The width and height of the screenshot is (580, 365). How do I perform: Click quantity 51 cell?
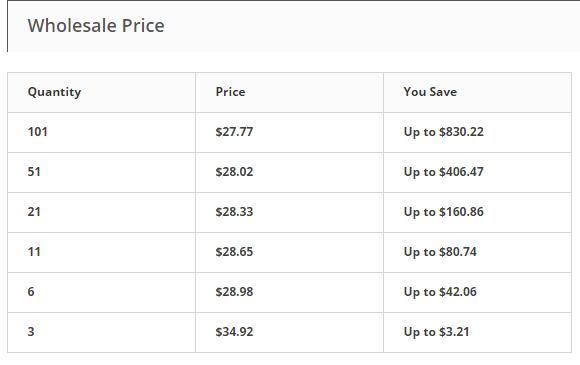tap(101, 172)
